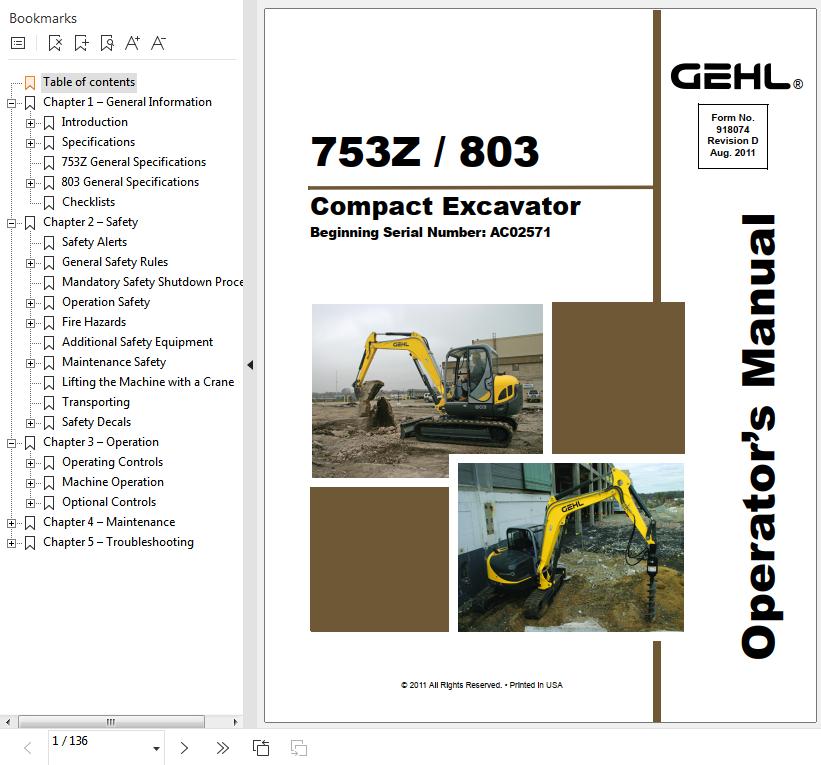The image size is (821, 765).
Task: Click the Table of contents bookmark icon
Action: [30, 83]
